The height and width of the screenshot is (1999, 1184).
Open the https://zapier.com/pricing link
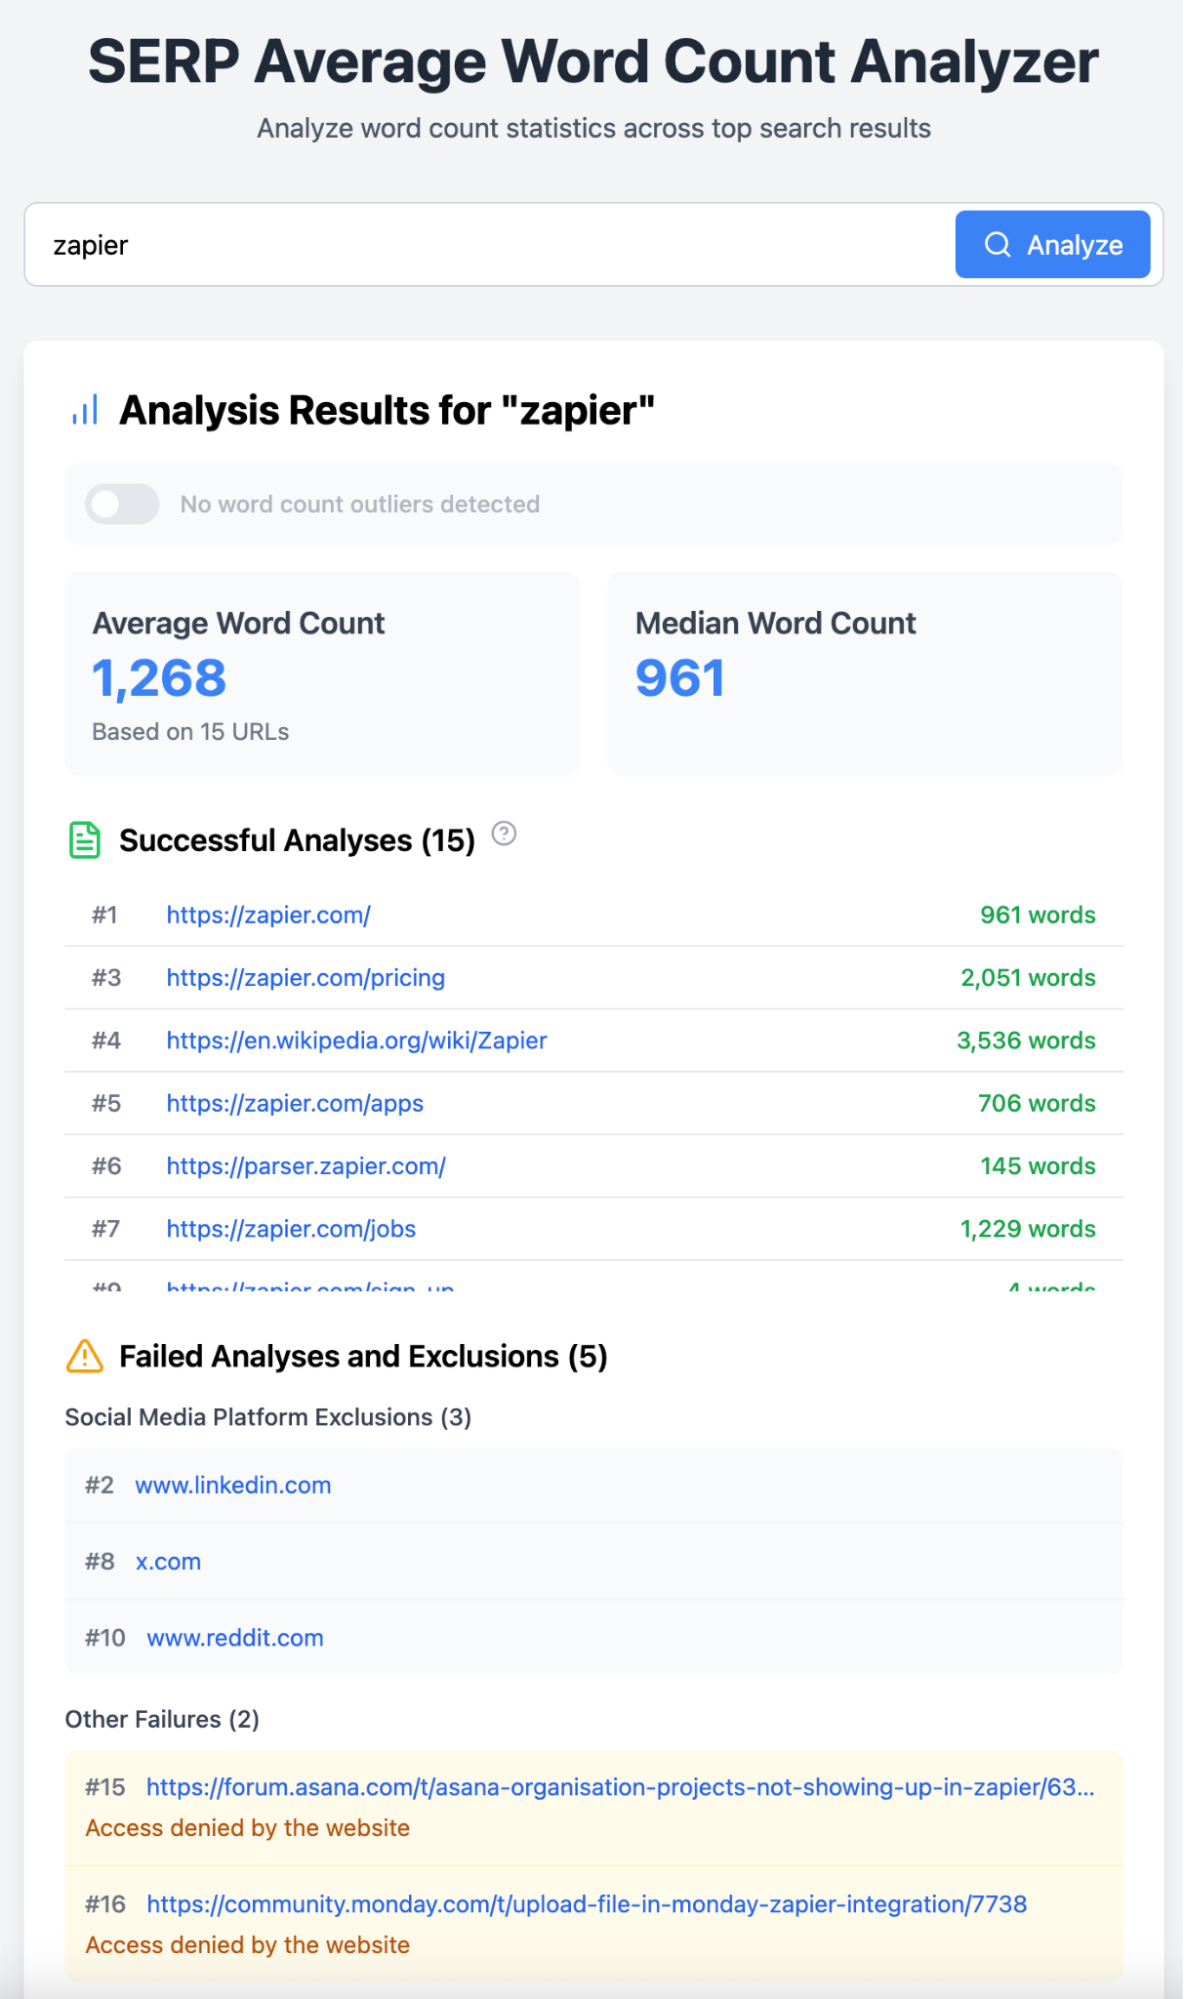coord(305,978)
